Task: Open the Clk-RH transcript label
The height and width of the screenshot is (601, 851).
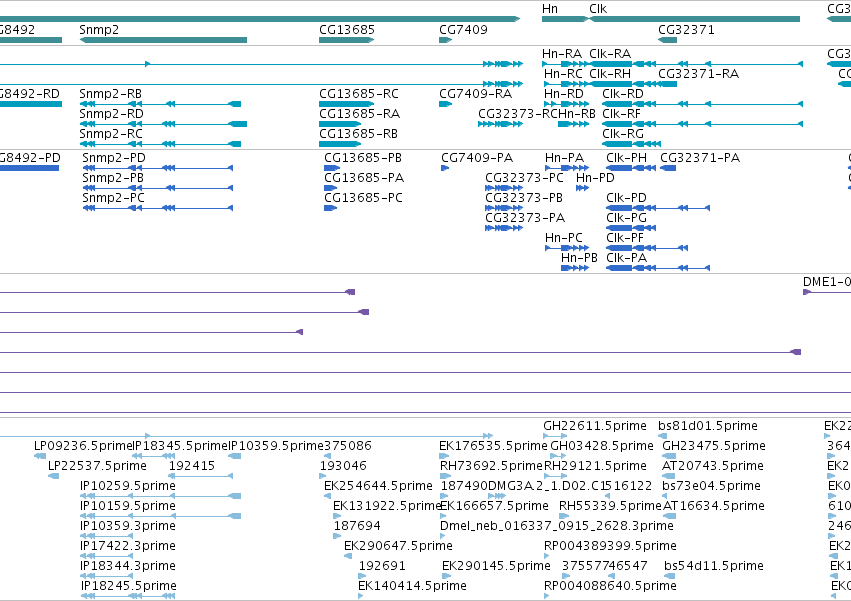Action: pyautogui.click(x=610, y=74)
